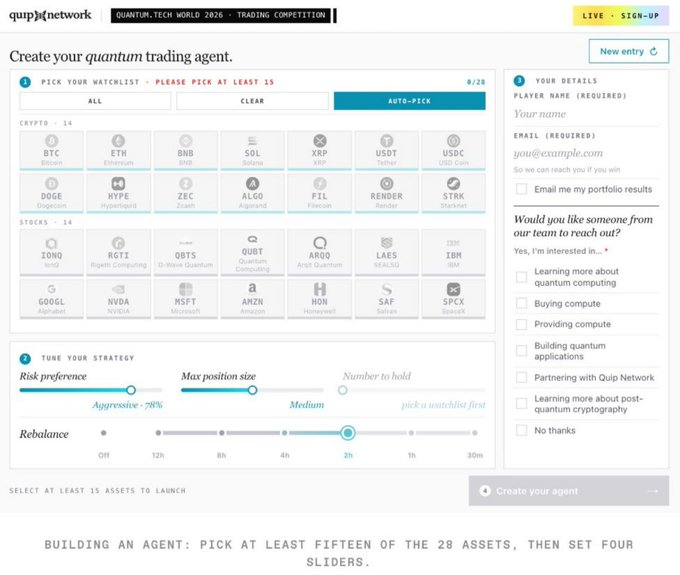Click the AUTO-PICK button

click(x=409, y=101)
